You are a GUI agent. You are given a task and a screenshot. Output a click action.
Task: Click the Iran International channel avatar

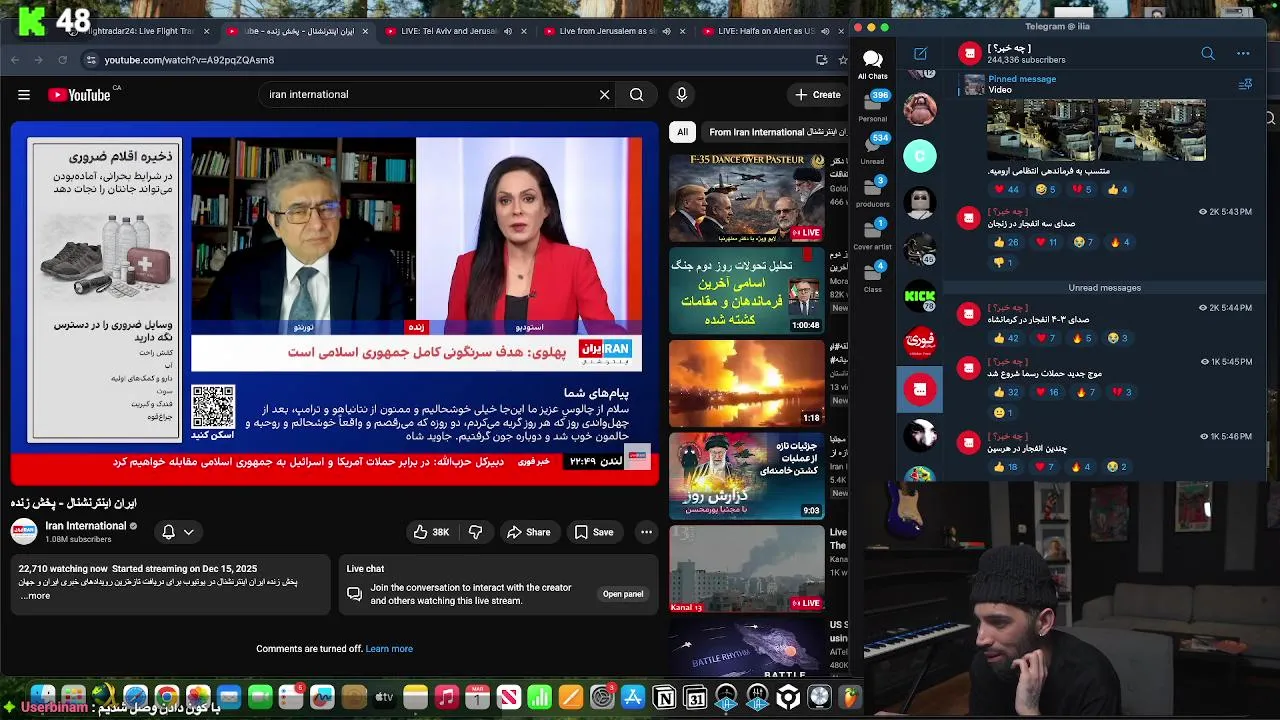click(x=24, y=532)
